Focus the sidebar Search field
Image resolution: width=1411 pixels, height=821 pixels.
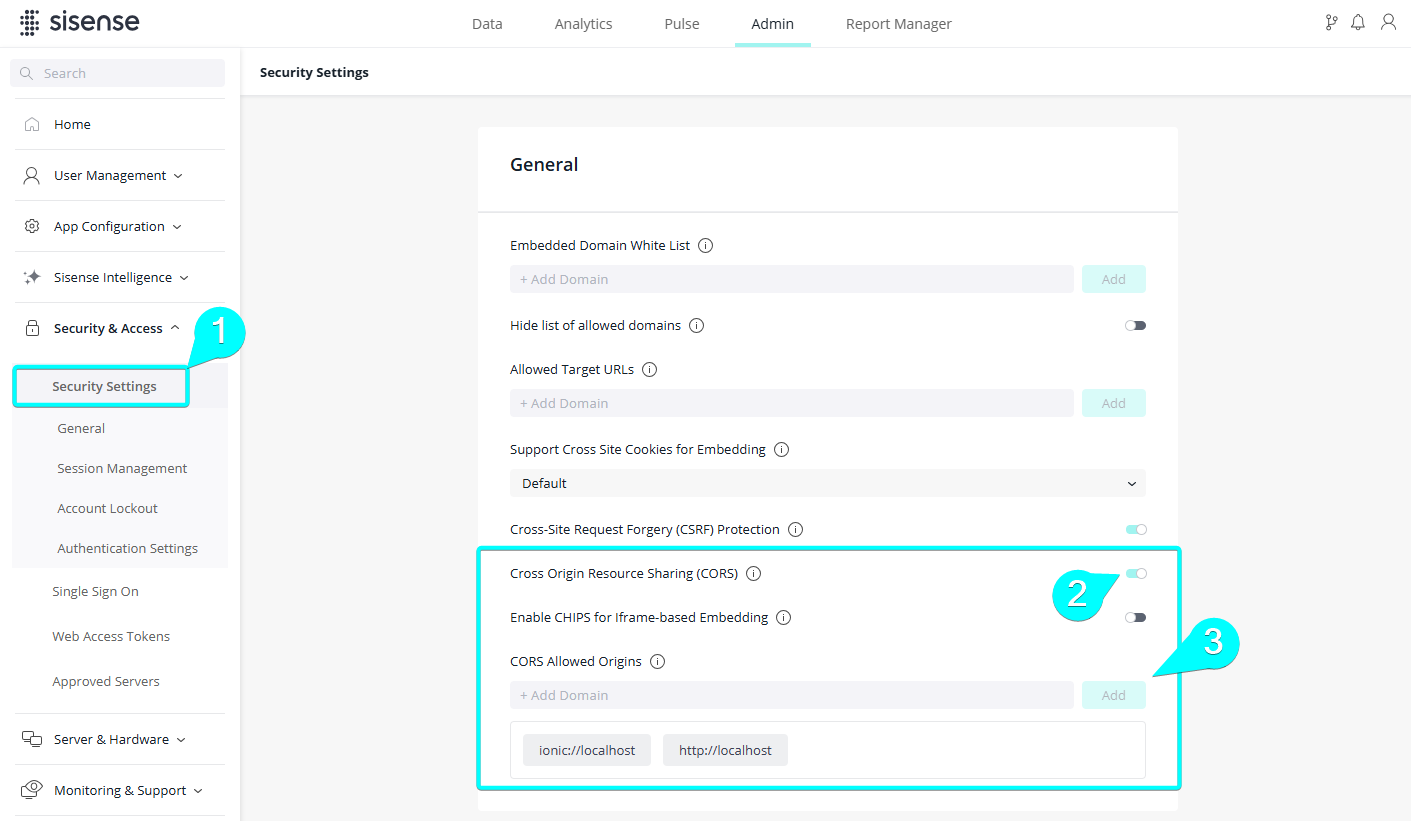[x=118, y=73]
